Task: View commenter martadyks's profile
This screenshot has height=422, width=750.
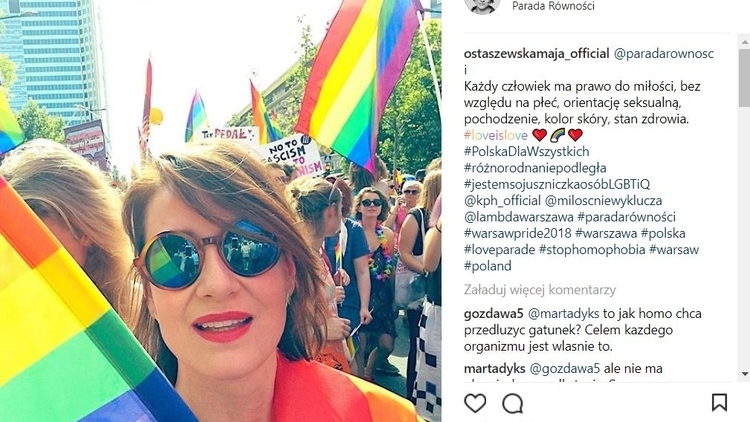Action: click(x=495, y=369)
